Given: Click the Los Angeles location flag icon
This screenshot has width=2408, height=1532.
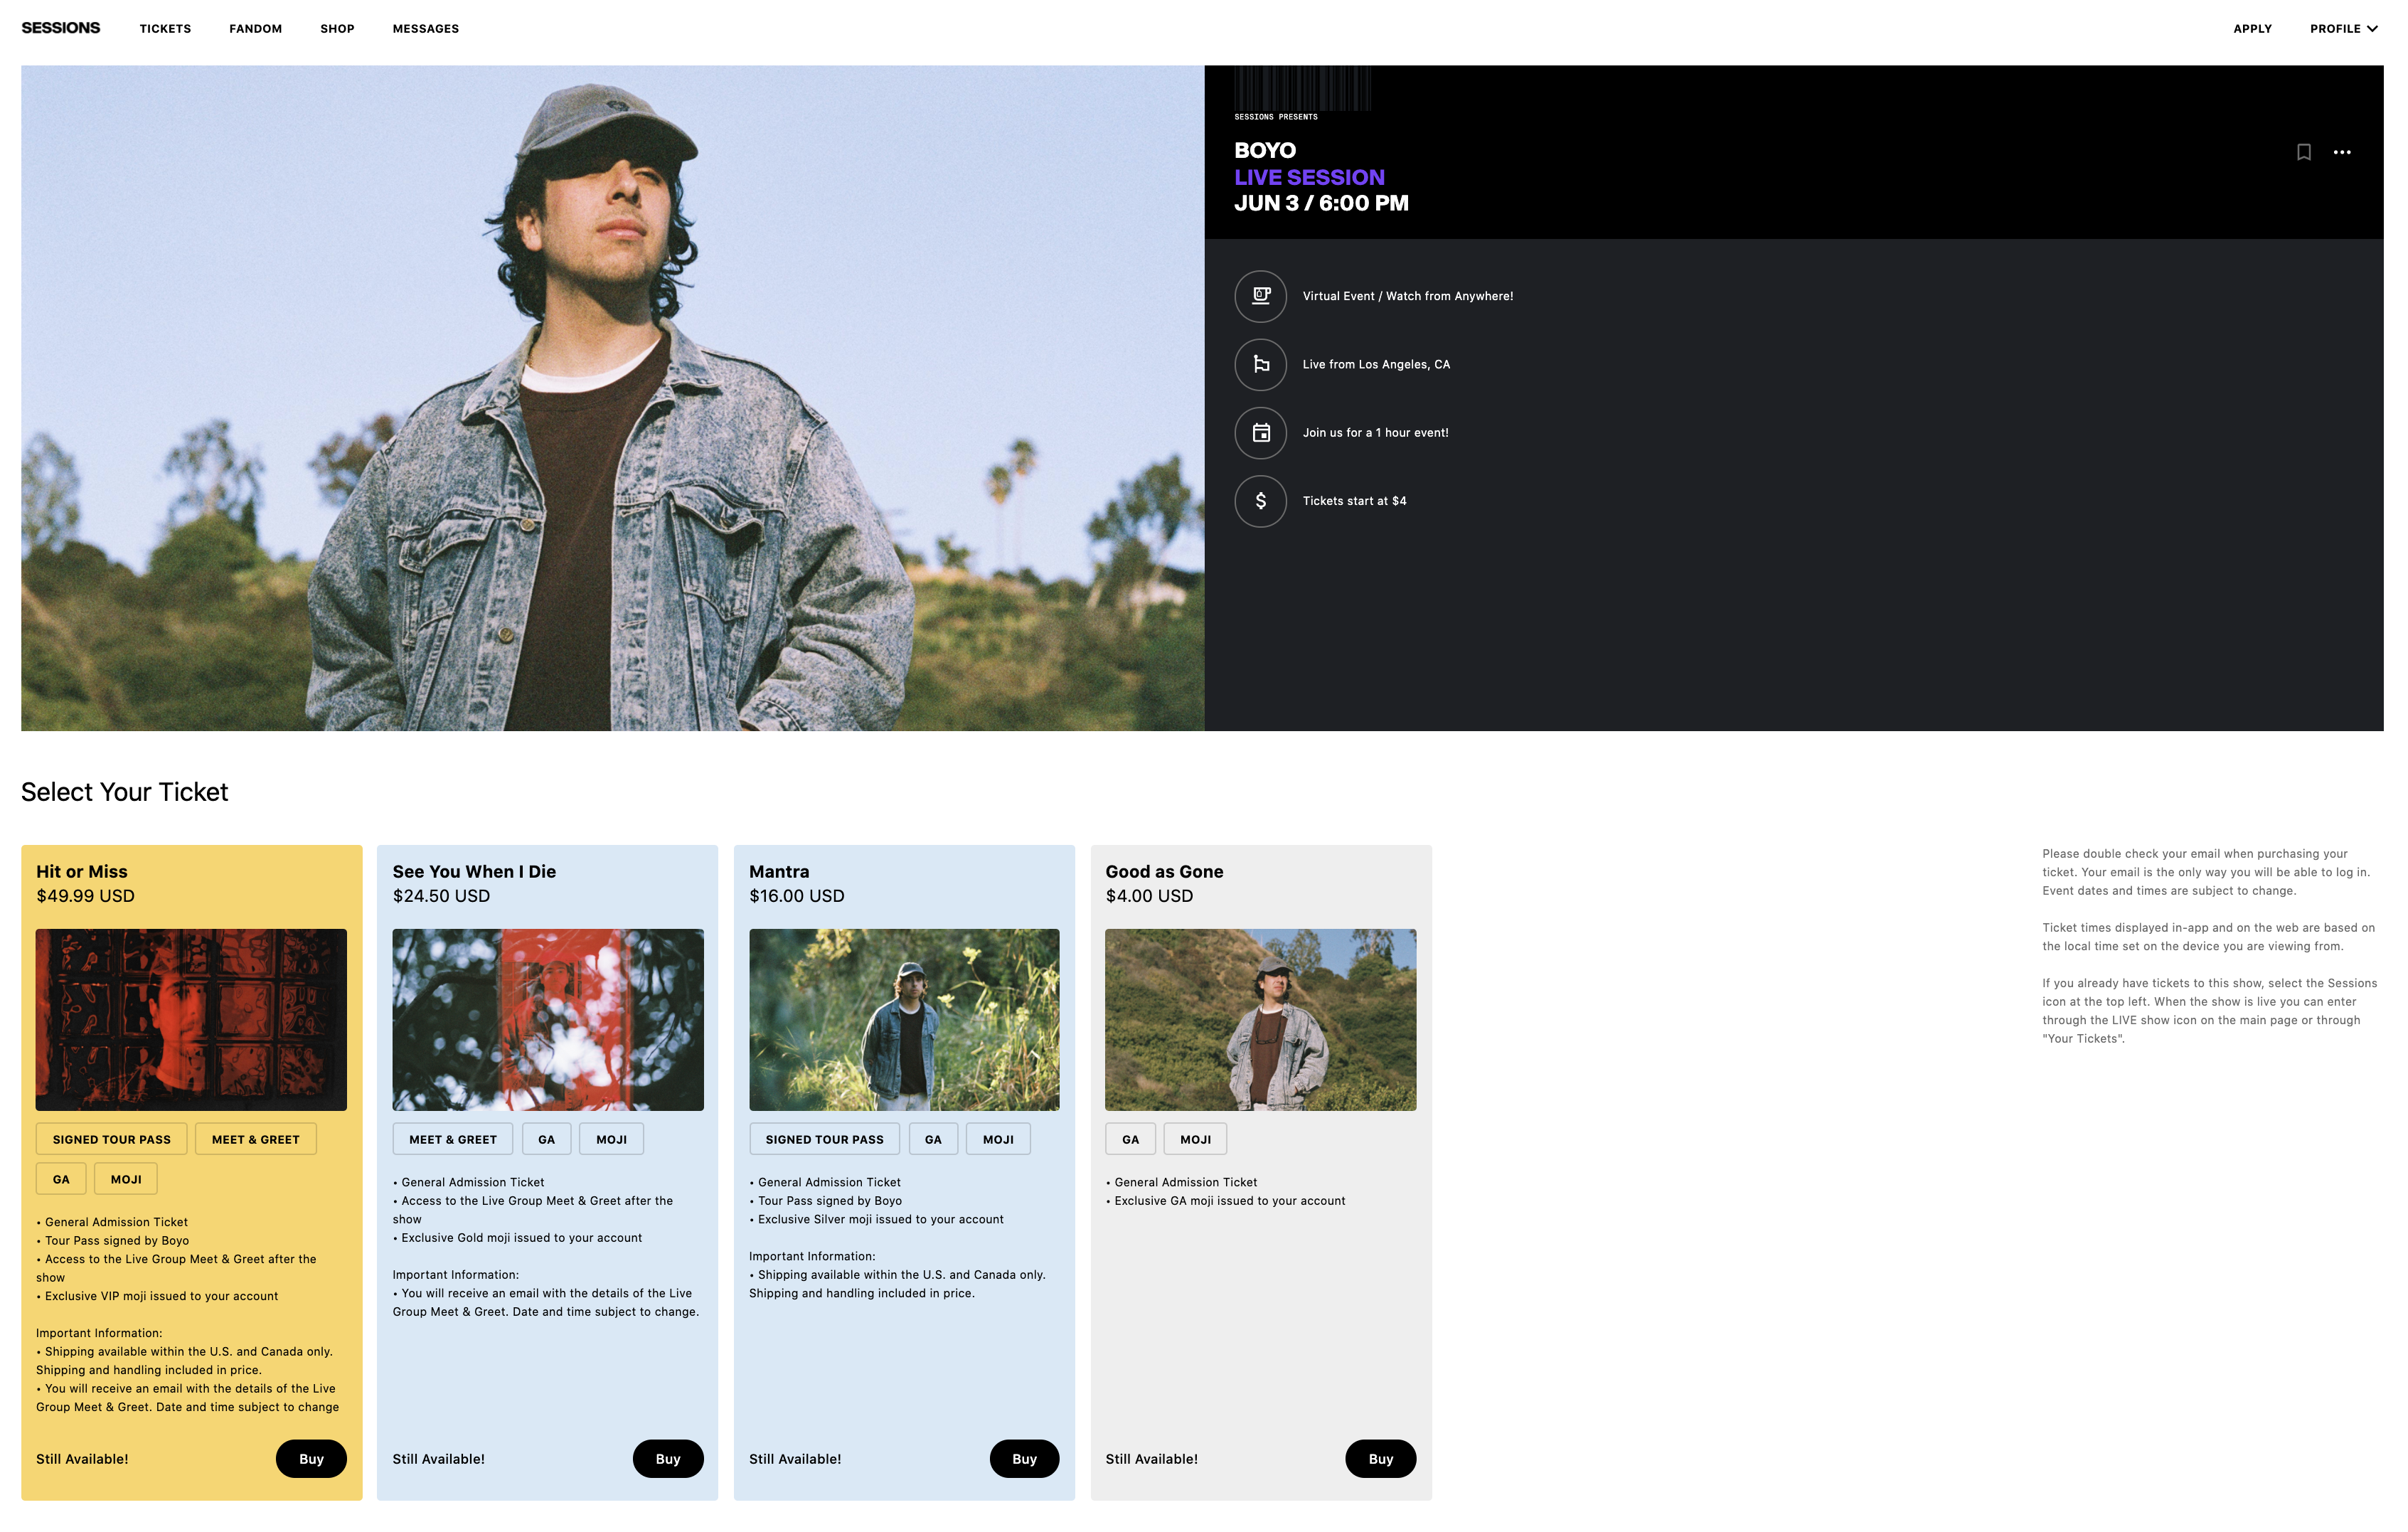Looking at the screenshot, I should [1260, 364].
